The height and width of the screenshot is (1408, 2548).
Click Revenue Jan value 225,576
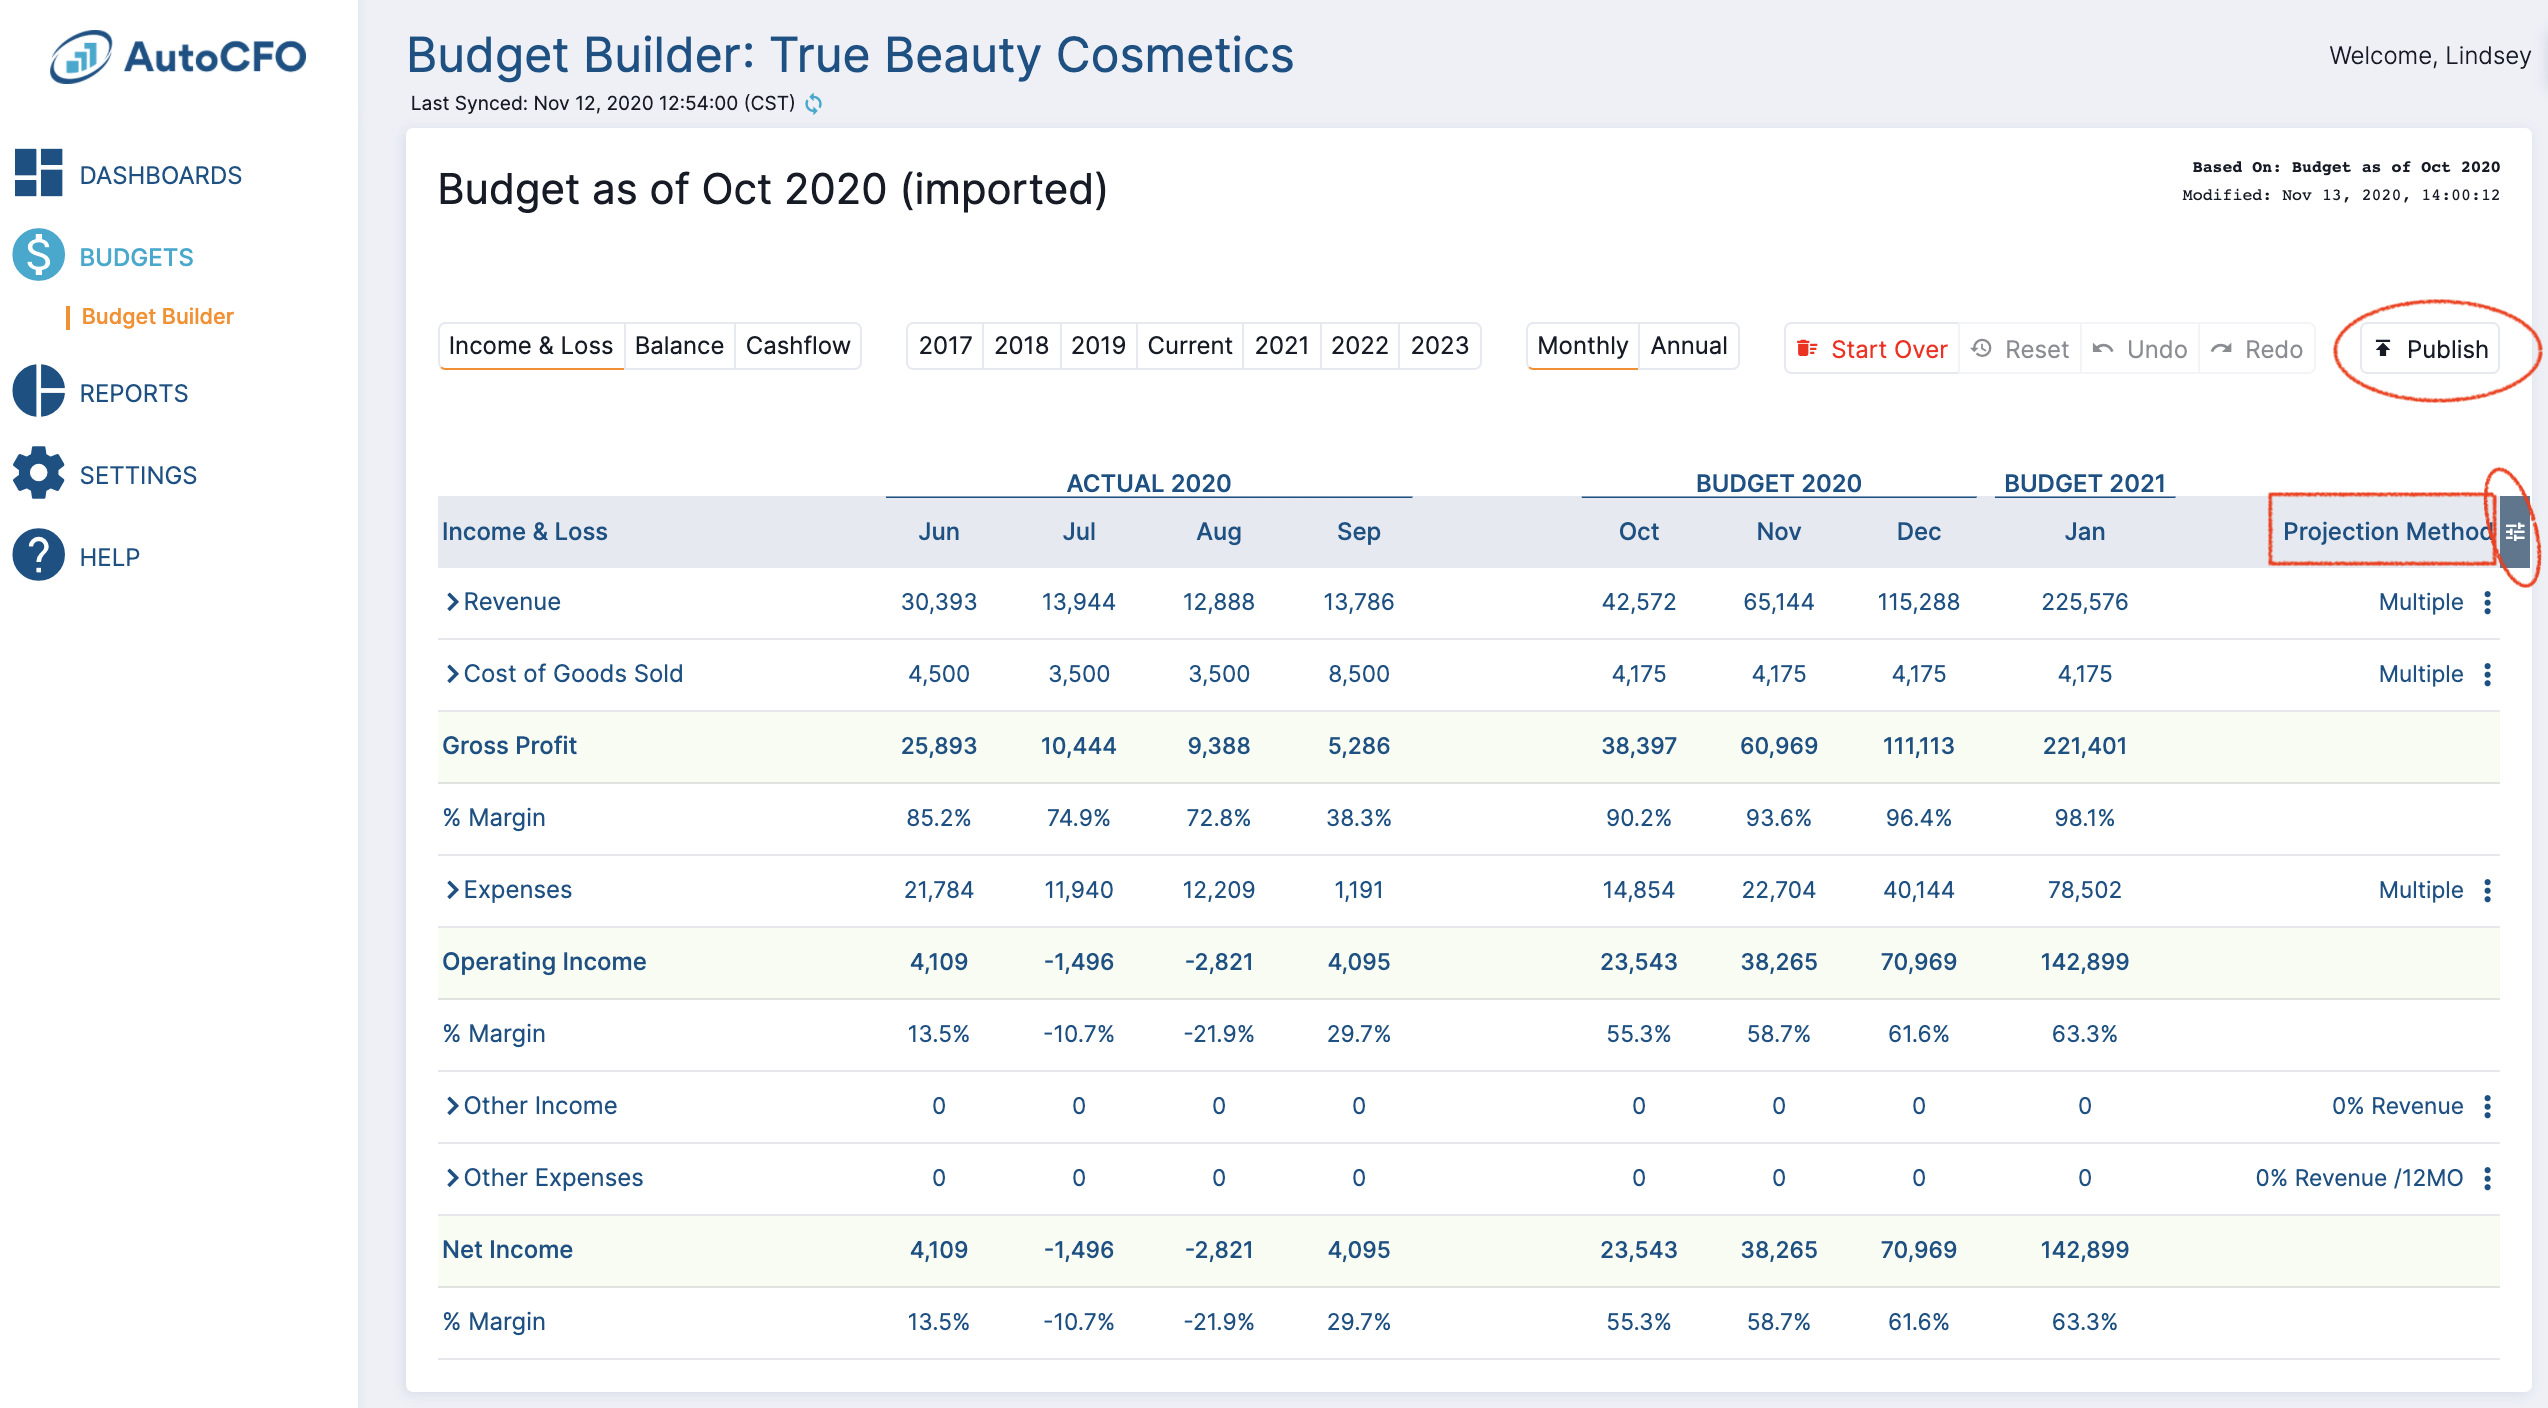[2085, 602]
